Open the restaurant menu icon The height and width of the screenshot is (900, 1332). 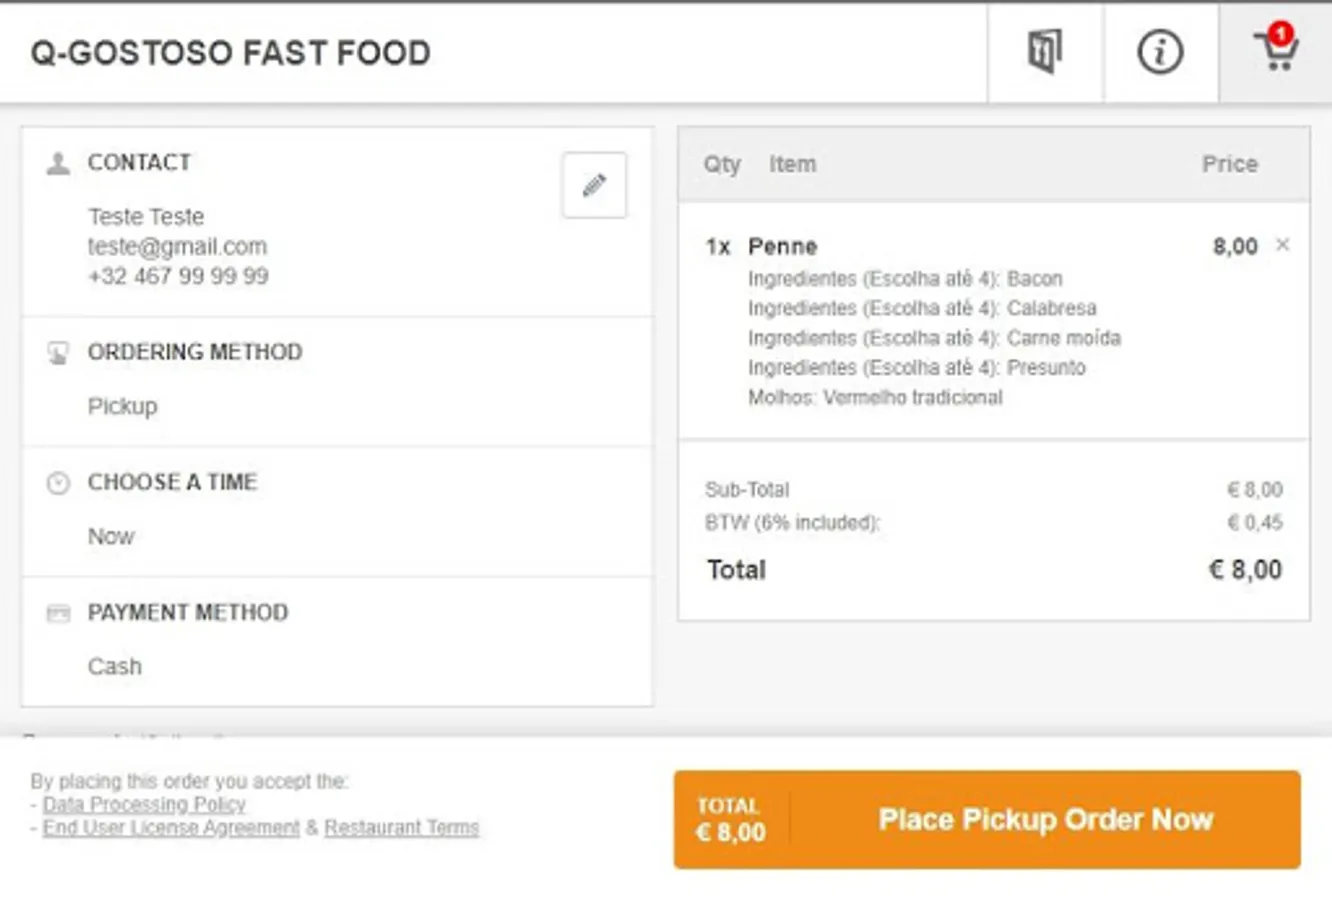point(1044,52)
